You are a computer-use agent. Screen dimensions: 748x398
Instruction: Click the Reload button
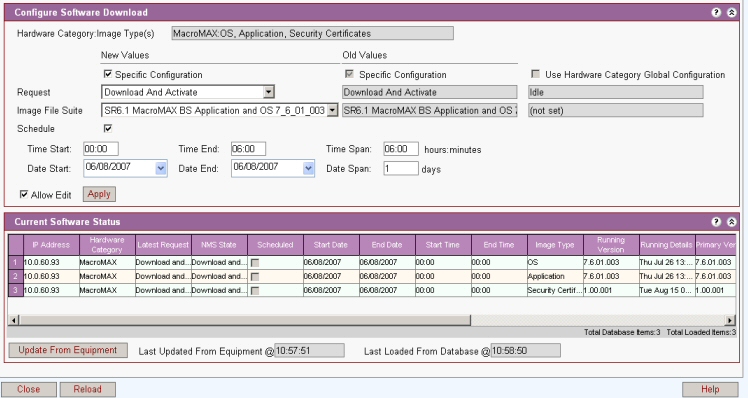[x=87, y=389]
